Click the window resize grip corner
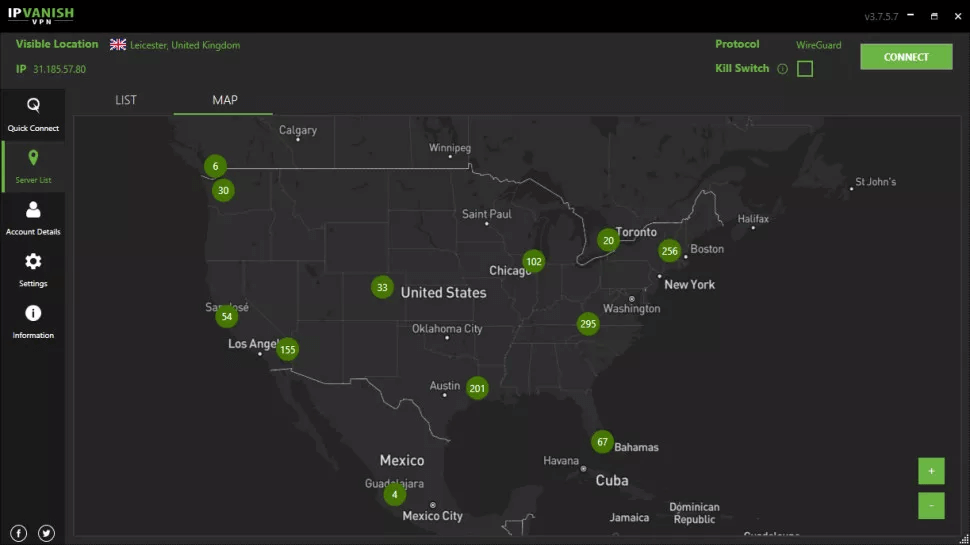Image resolution: width=970 pixels, height=545 pixels. tap(964, 539)
